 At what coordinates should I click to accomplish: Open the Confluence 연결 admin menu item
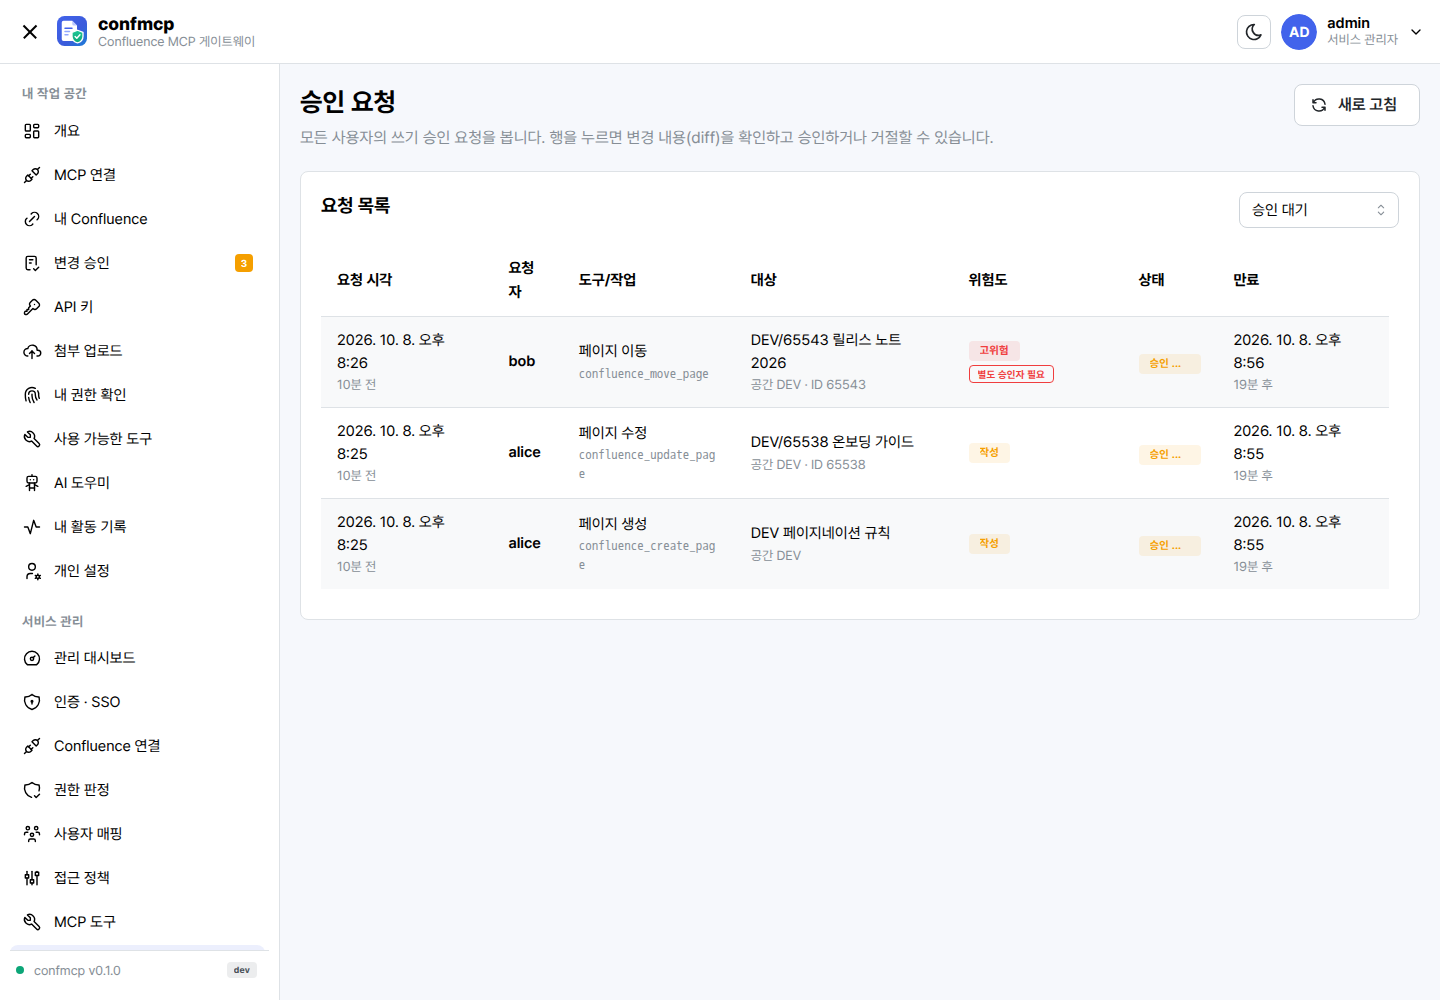[x=139, y=746]
